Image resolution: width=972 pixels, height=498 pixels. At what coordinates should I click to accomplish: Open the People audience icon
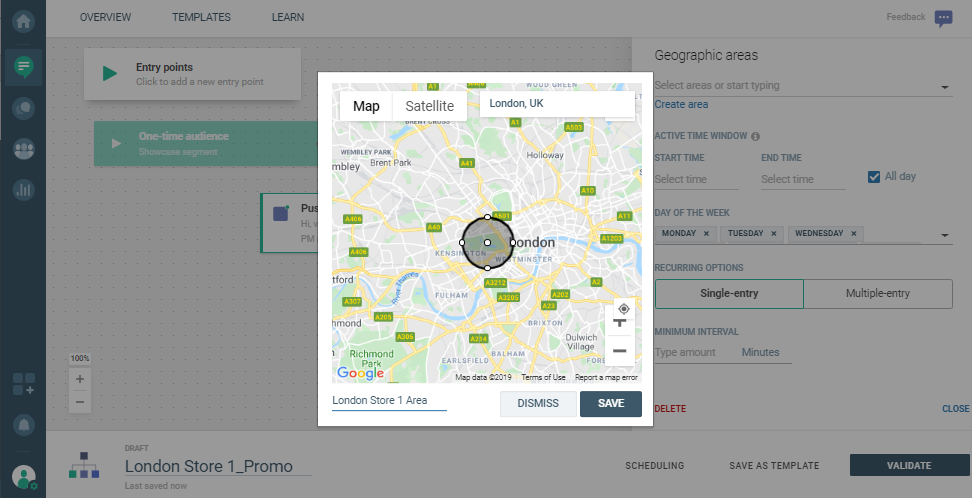coord(24,149)
